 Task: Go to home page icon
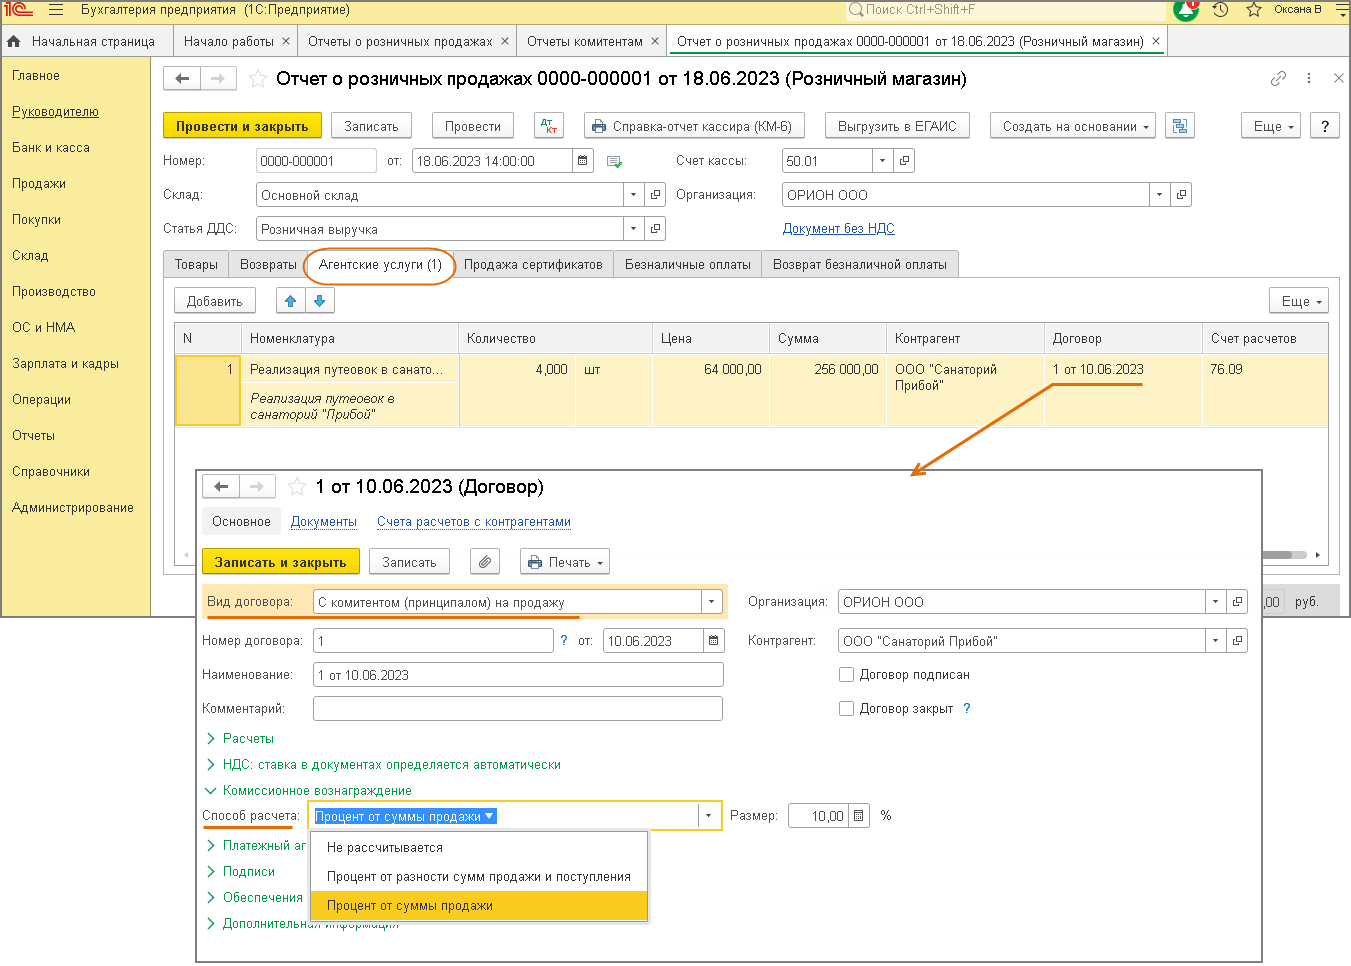tap(14, 41)
